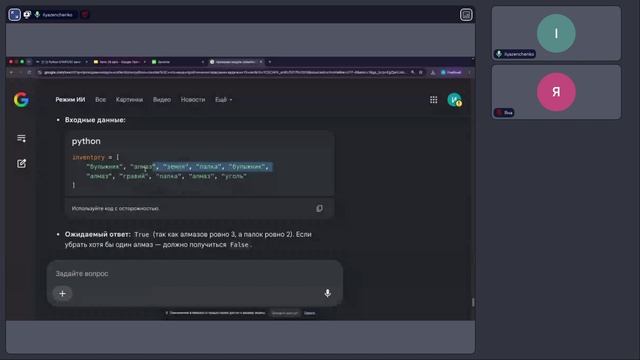Click Ilyazenchenko name label on participant tile
This screenshot has height=360, width=640.
515,54
